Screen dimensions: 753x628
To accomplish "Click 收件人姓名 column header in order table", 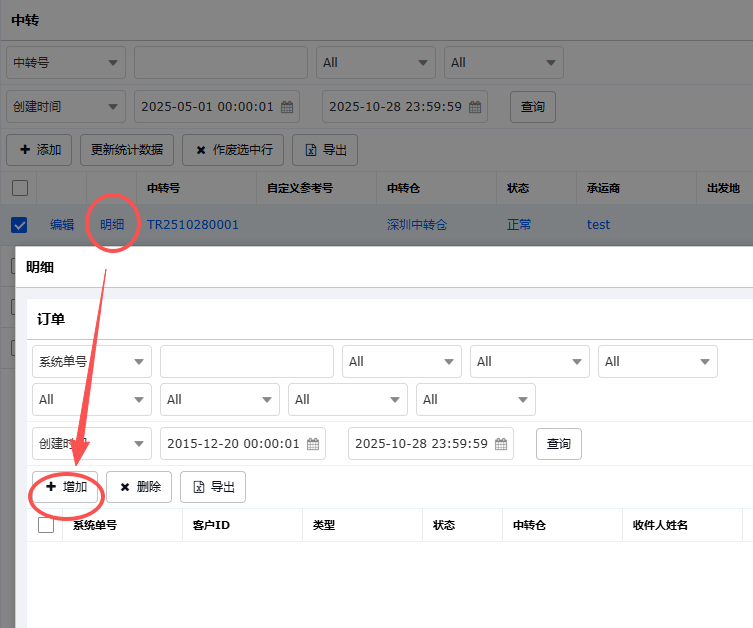I will 660,525.
